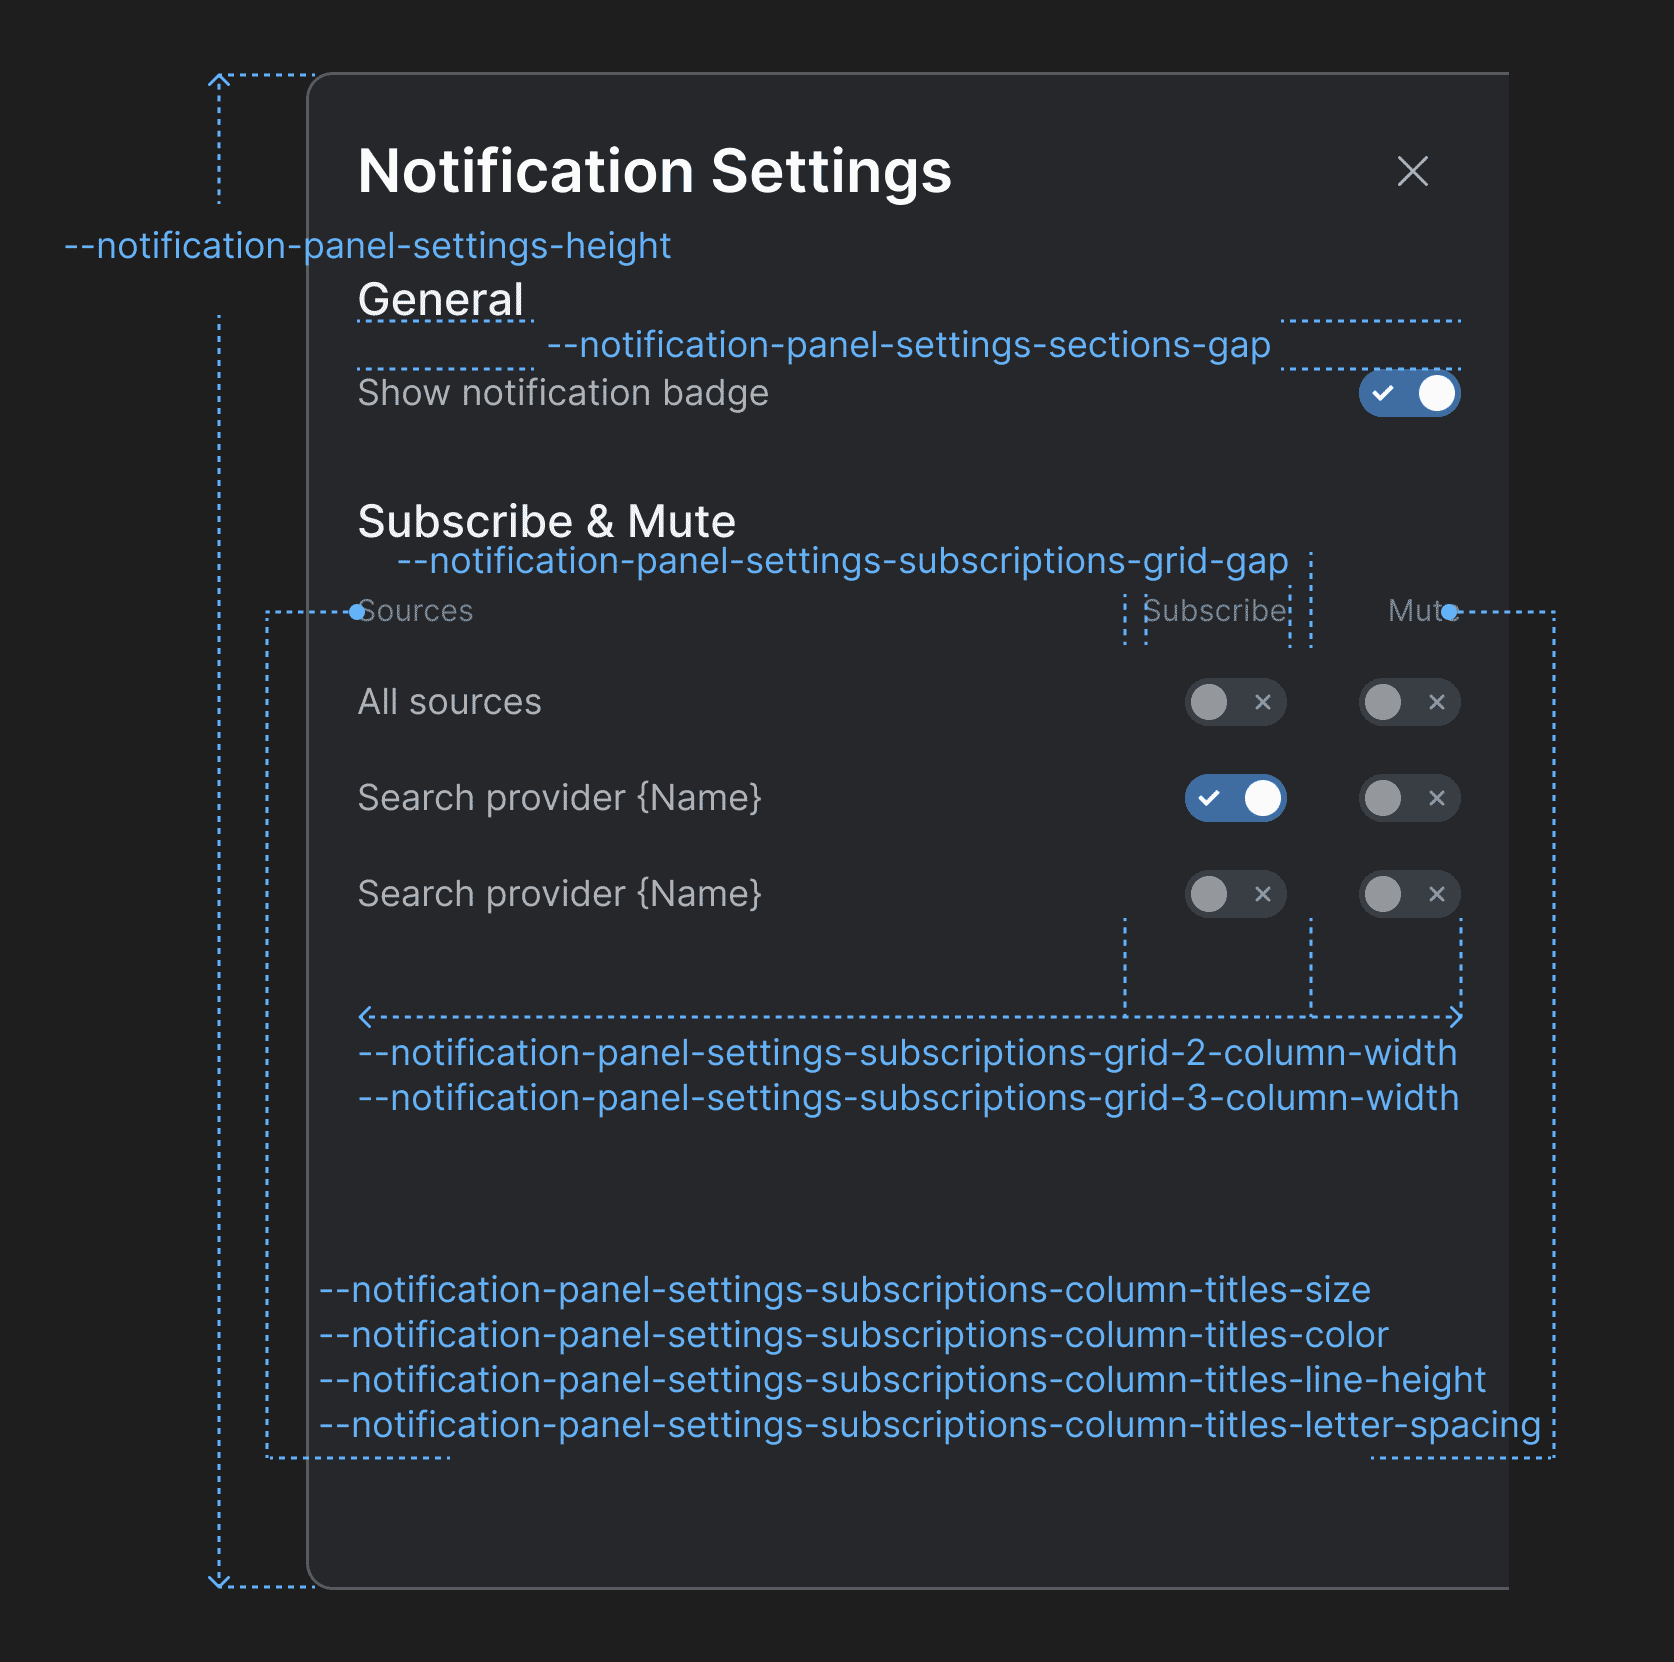Screen dimensions: 1674x1662
Task: Click the Show notification badge label
Action: click(x=563, y=393)
